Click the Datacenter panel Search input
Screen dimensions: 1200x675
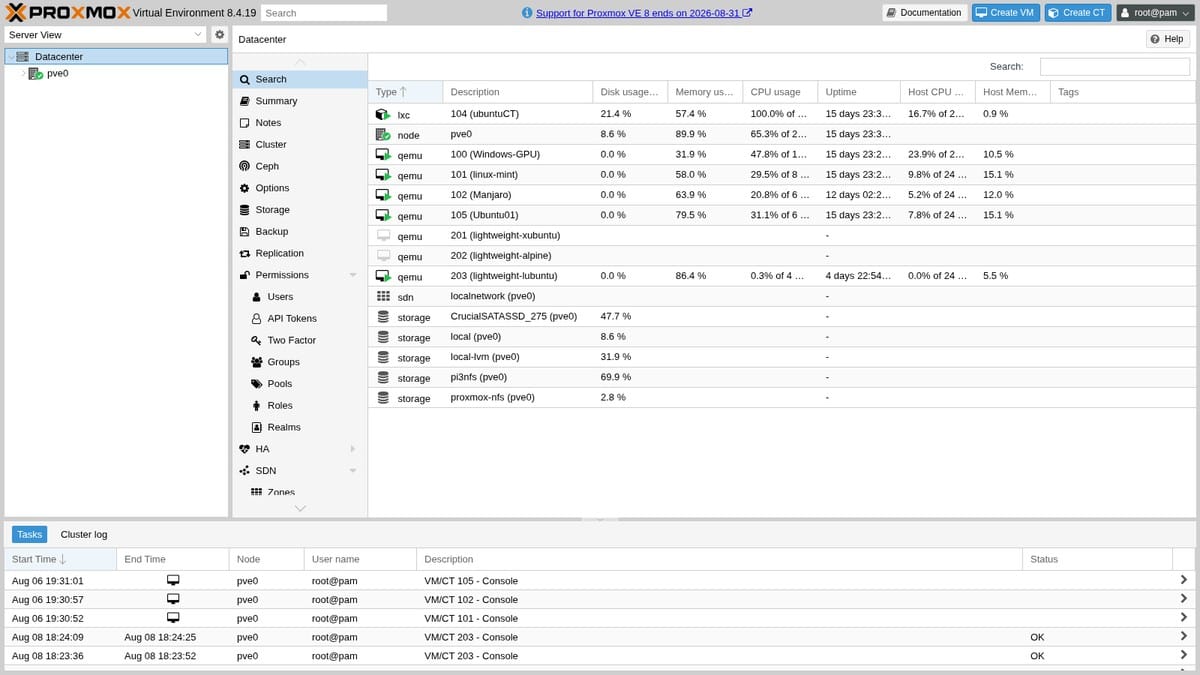pos(1115,66)
